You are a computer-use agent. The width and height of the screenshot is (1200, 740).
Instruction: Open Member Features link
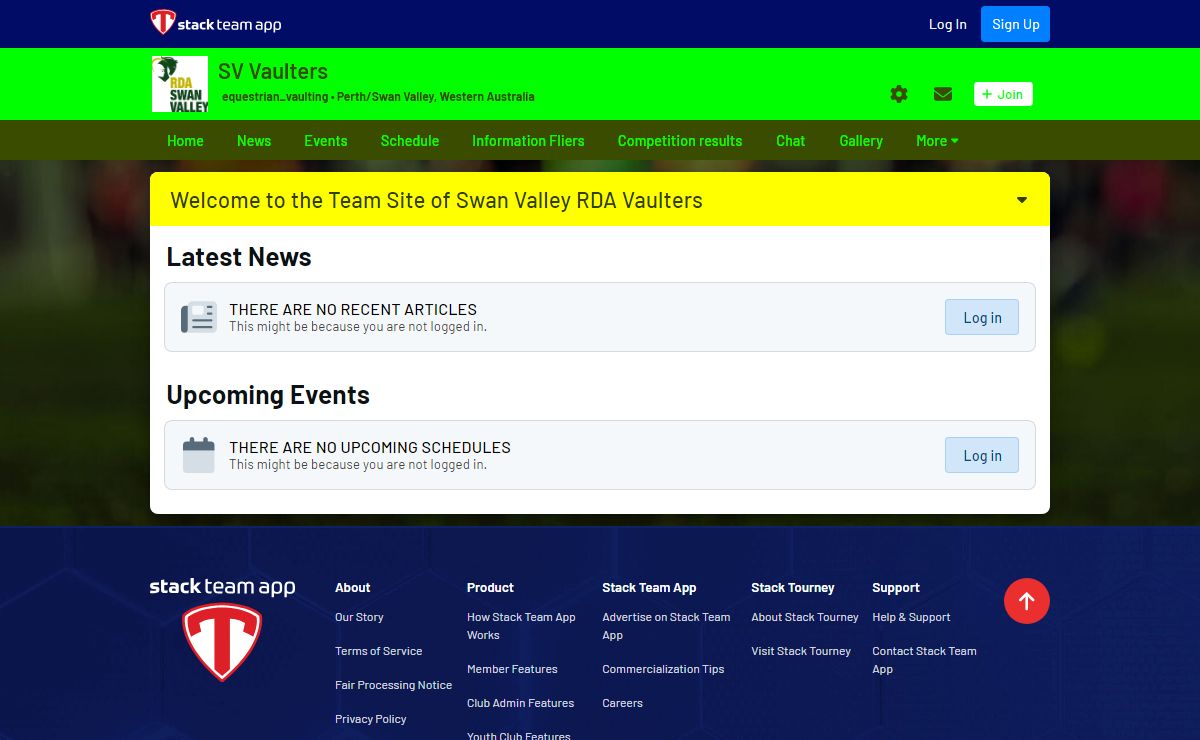click(x=512, y=669)
